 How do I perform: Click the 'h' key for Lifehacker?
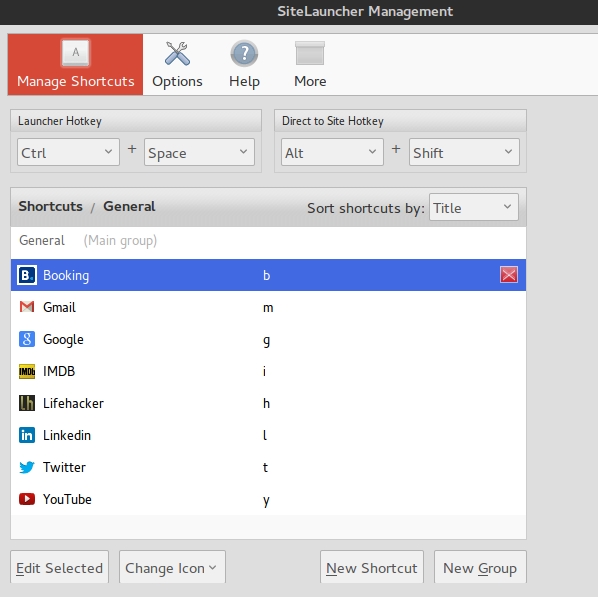coord(266,403)
